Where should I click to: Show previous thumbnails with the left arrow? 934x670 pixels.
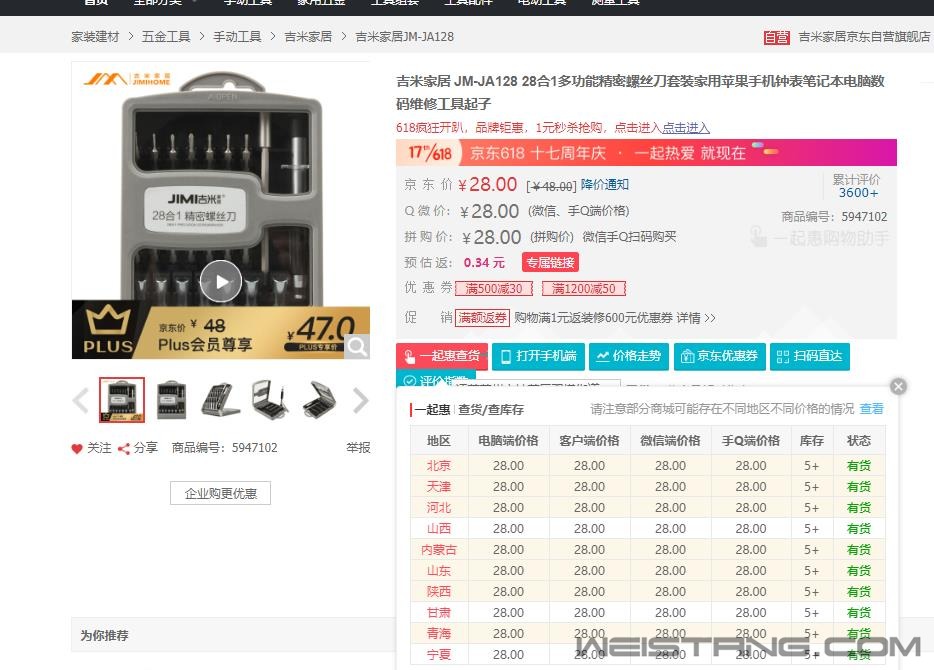pos(80,400)
